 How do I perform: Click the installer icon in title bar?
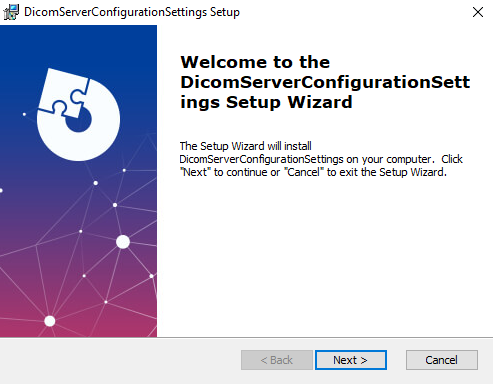[11, 12]
